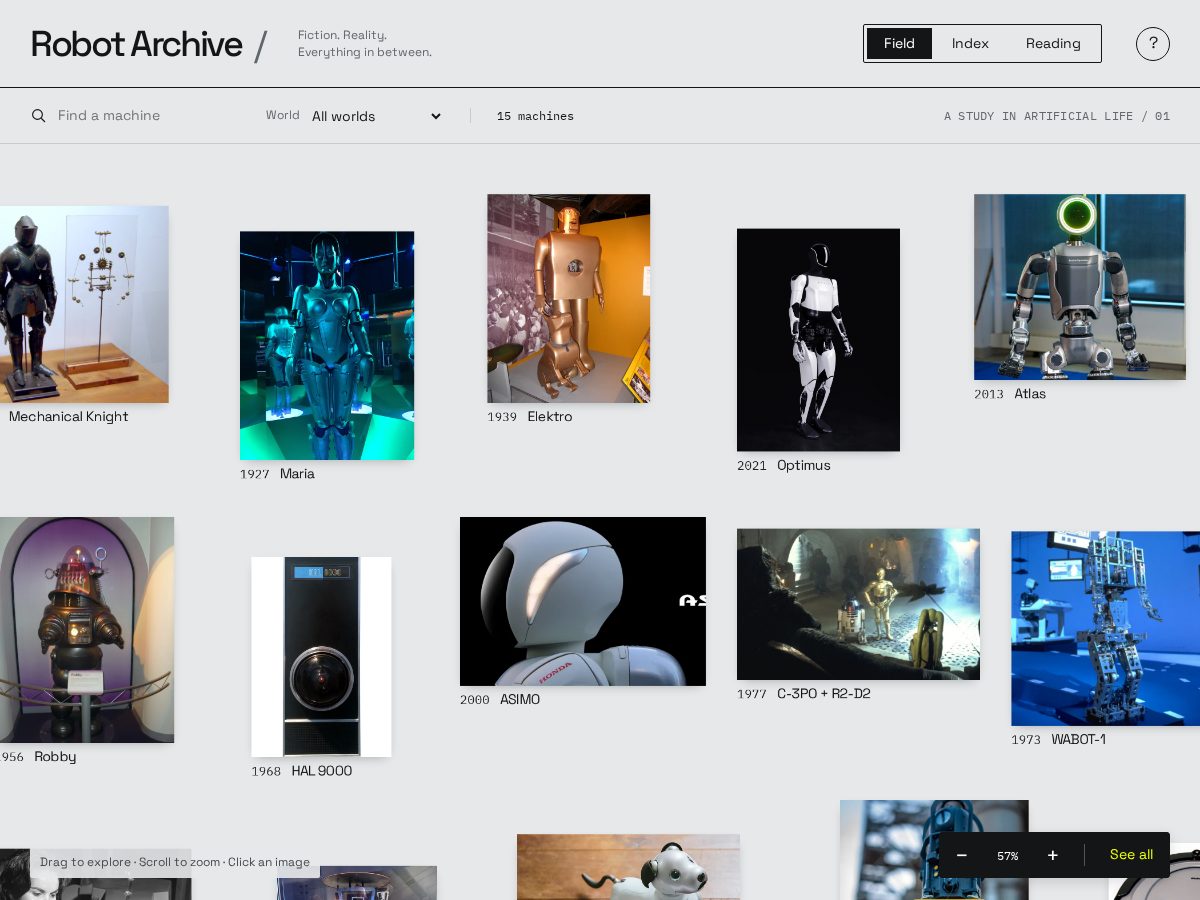
Task: Click the 1973 WABOT-1 caption
Action: coord(1058,740)
